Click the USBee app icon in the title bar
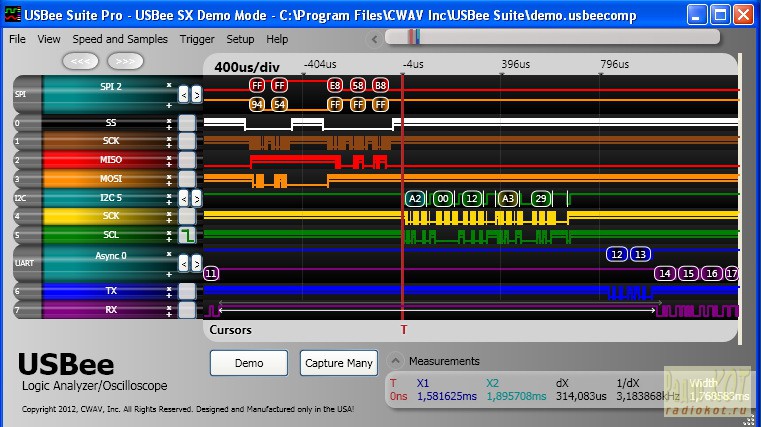Viewport: 761px width, 427px height. click(x=13, y=15)
